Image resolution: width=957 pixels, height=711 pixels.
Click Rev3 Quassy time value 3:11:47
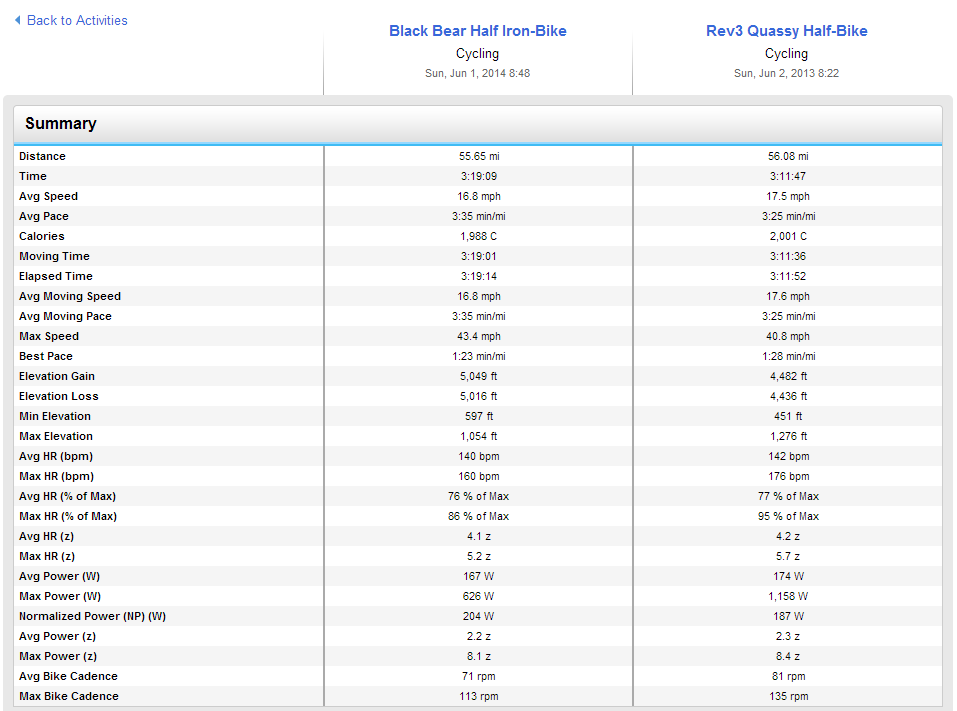click(787, 176)
